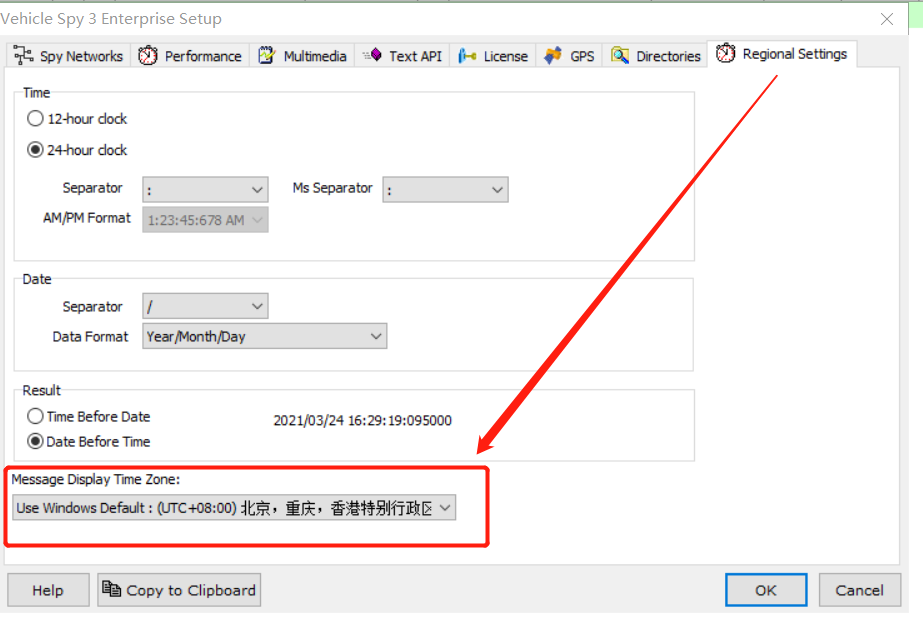Screen dimensions: 923x622
Task: Click the Help button
Action: click(48, 590)
